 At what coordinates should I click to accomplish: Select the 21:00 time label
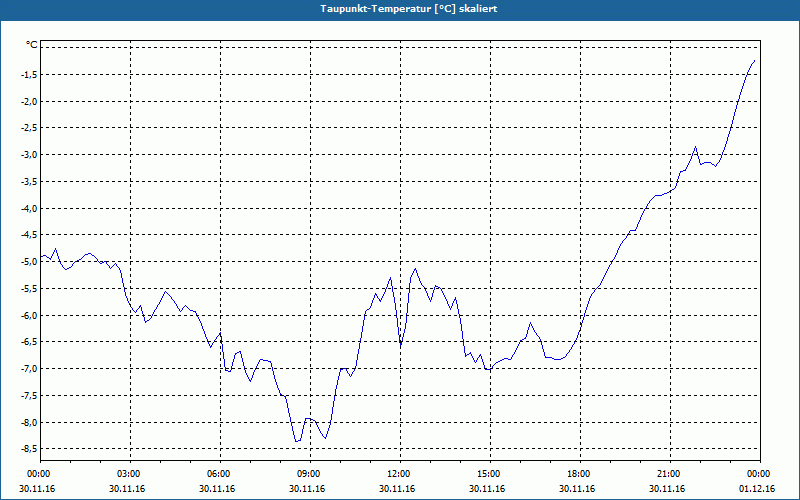pos(668,474)
